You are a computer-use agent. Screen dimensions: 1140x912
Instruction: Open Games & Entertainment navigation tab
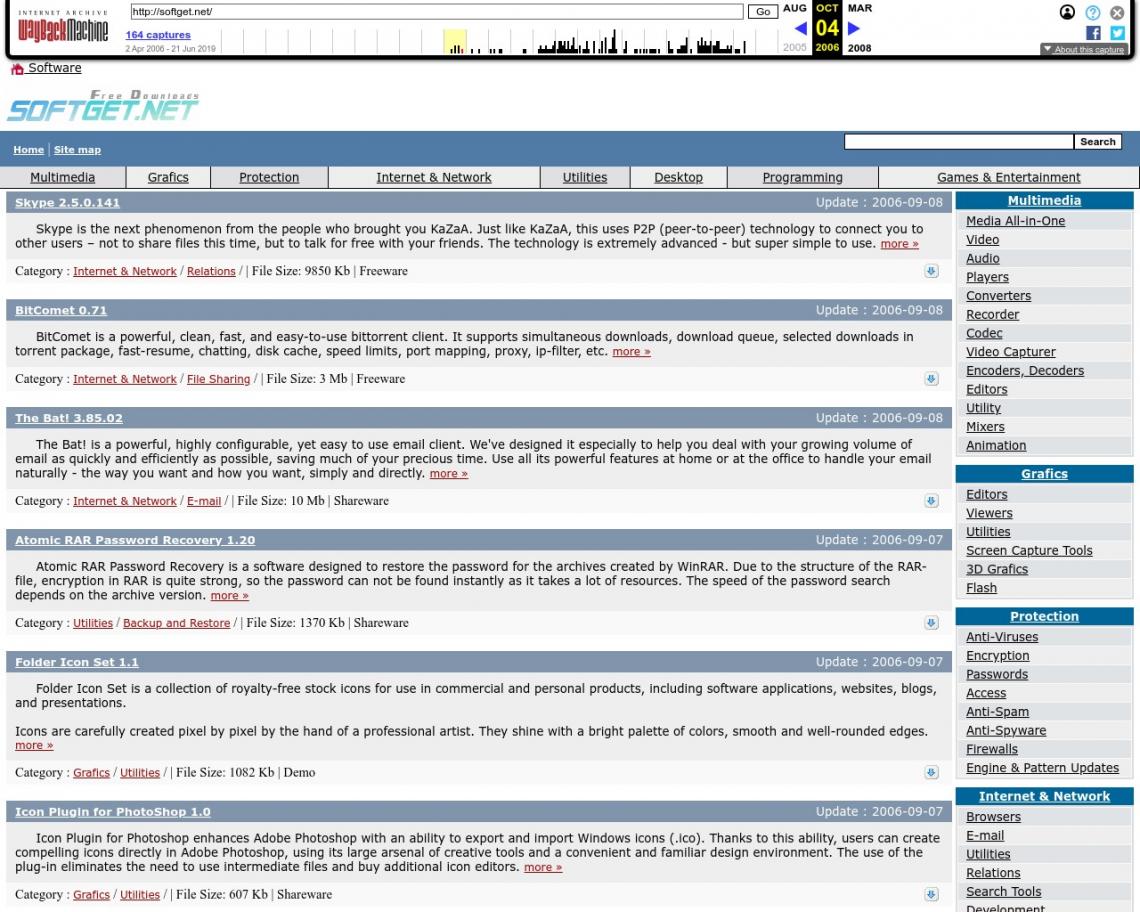tap(1008, 177)
